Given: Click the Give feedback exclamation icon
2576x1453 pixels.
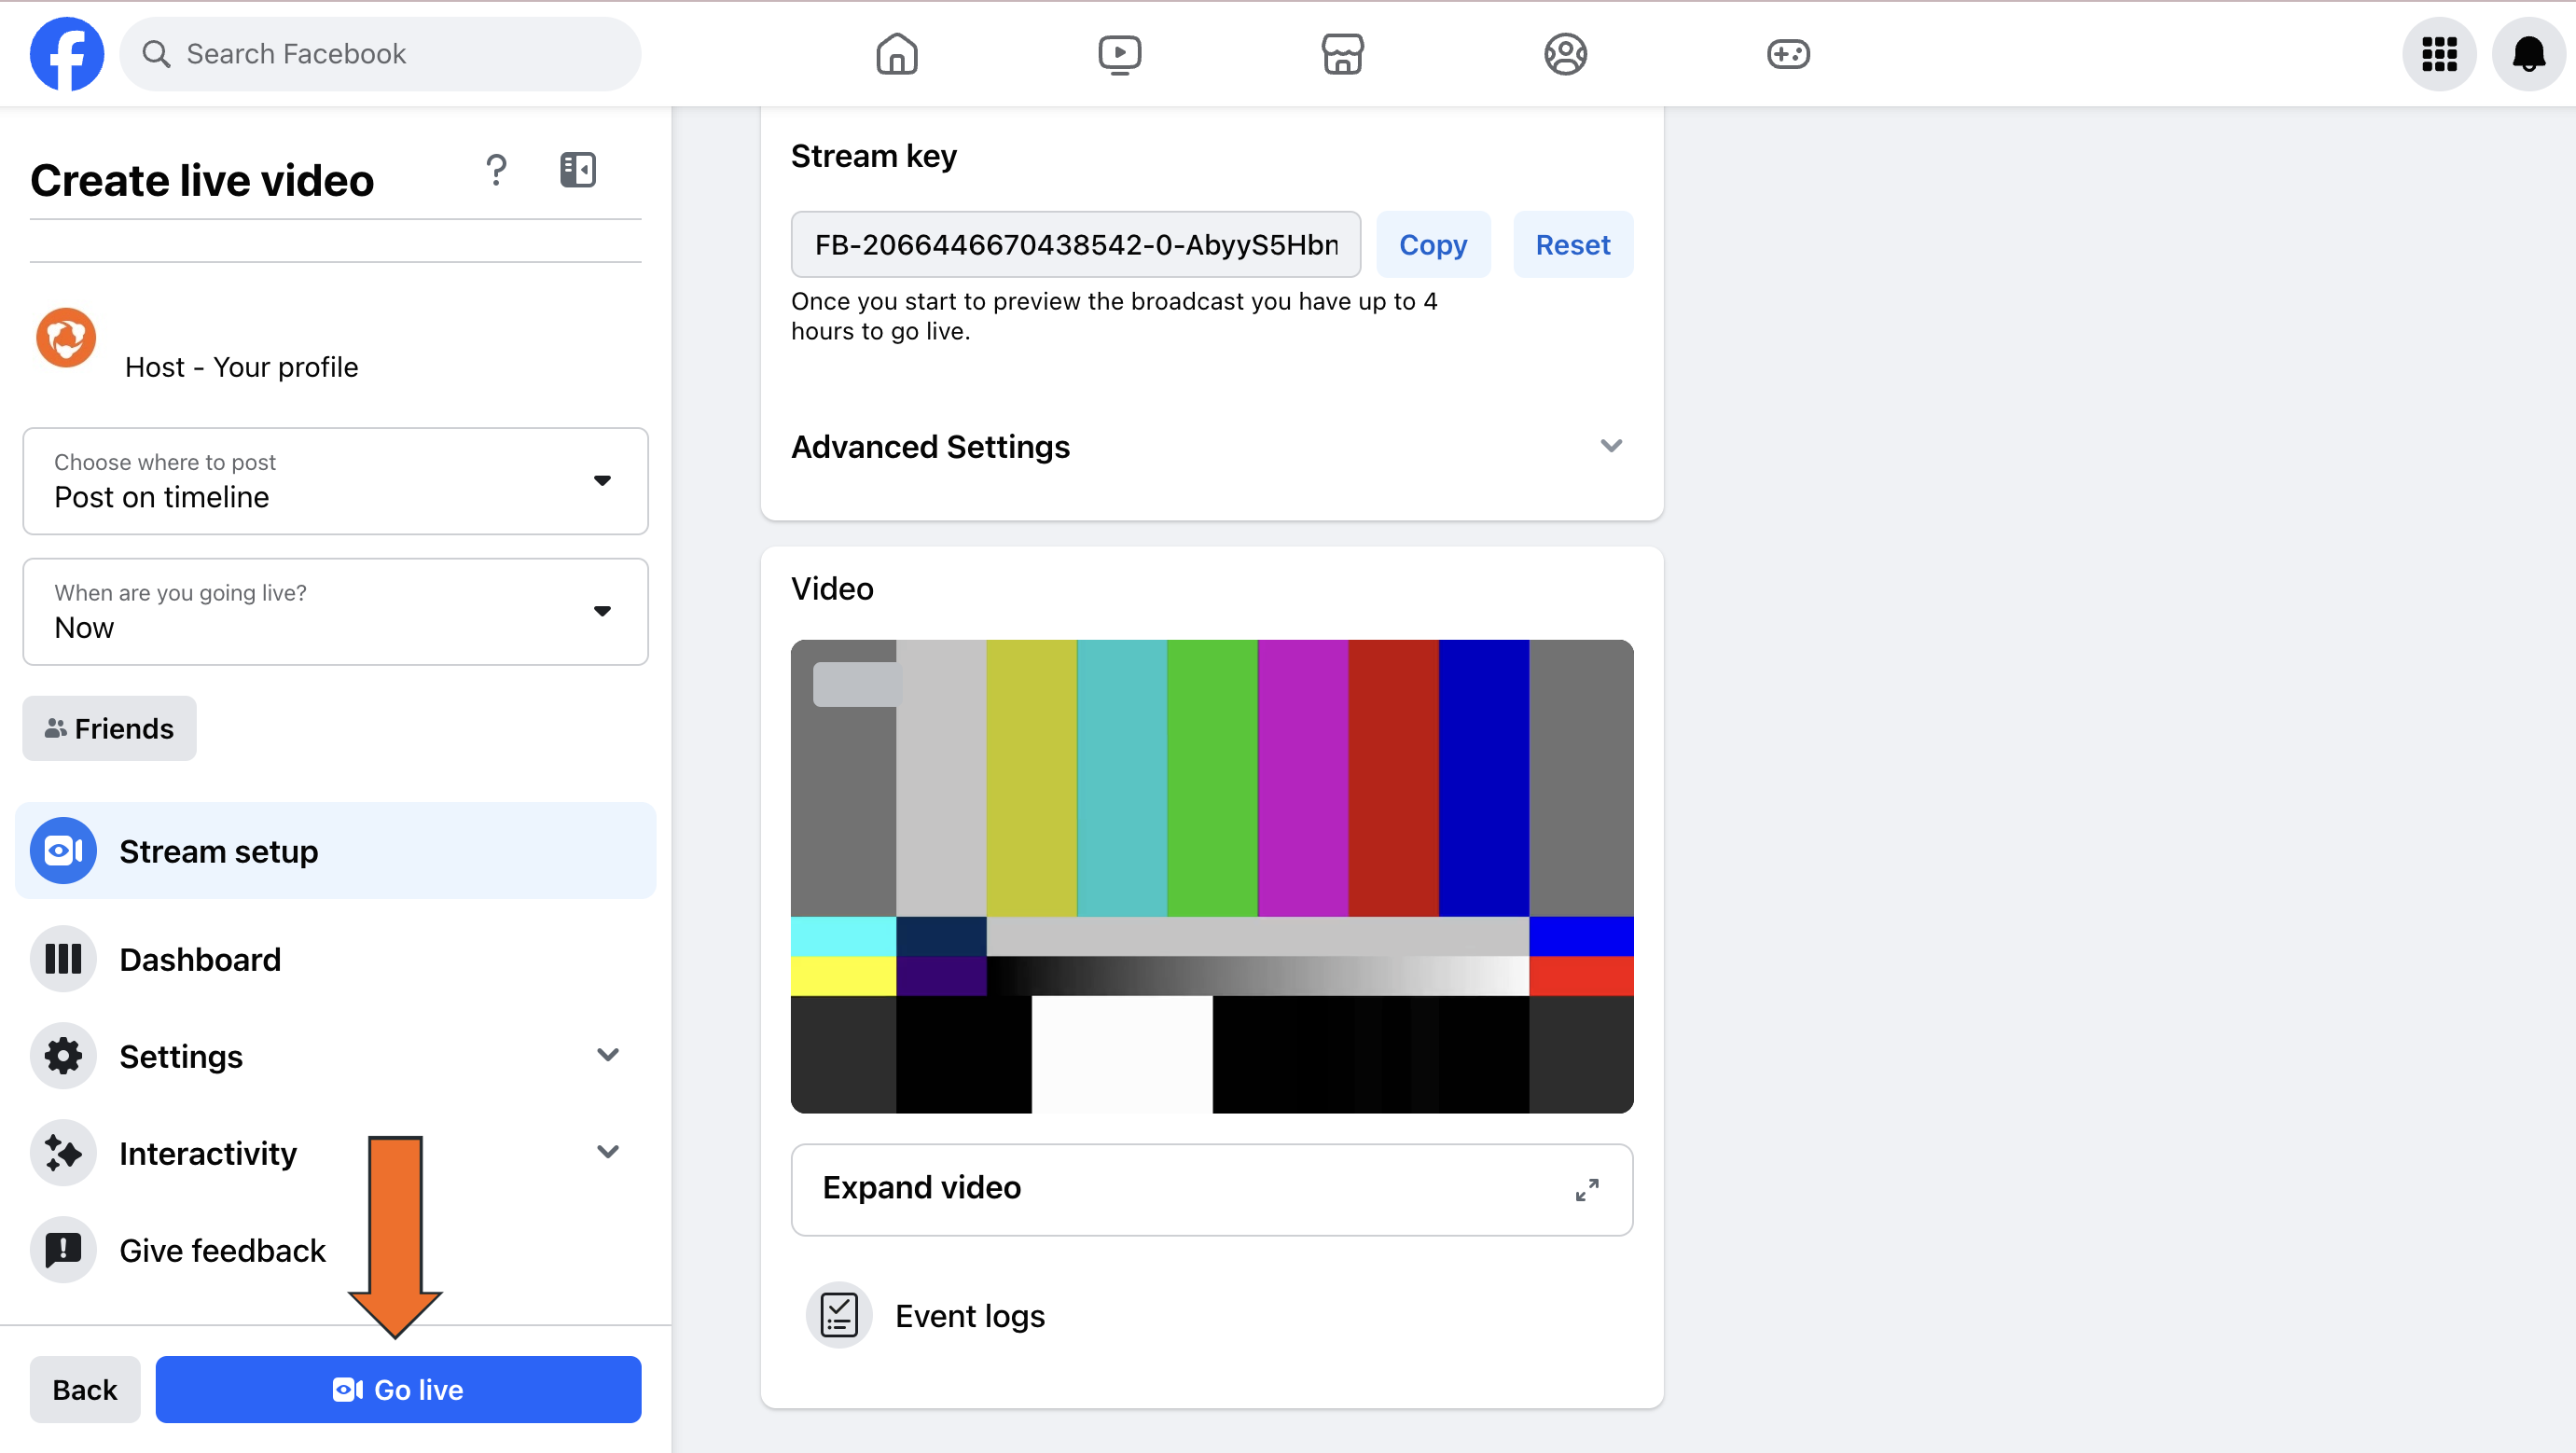Looking at the screenshot, I should point(63,1250).
